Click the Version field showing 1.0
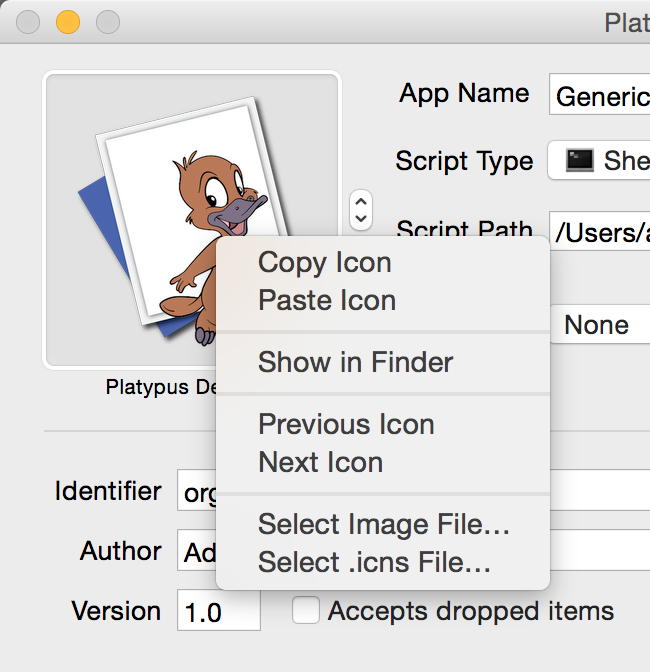Viewport: 650px width, 672px height. coord(219,610)
